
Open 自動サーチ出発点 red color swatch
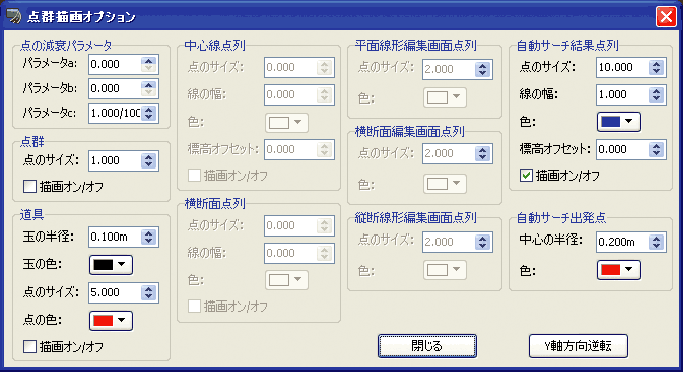tap(619, 270)
